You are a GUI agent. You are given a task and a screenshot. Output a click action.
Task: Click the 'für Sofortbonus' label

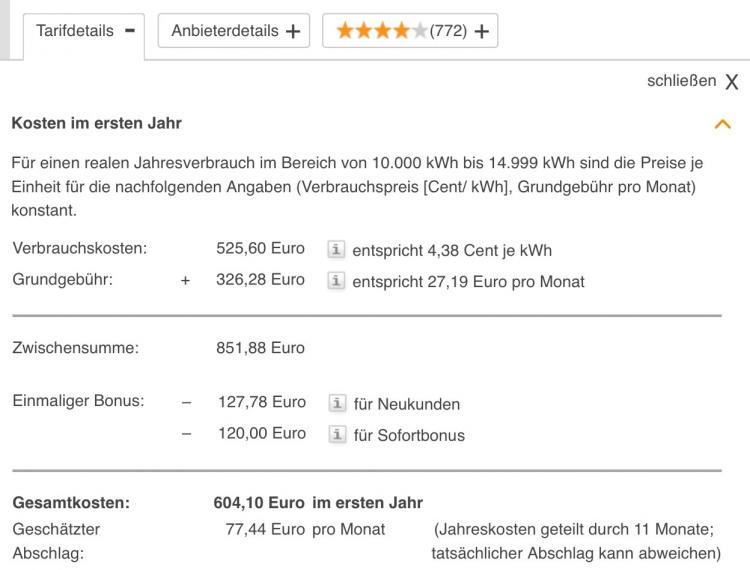[409, 435]
